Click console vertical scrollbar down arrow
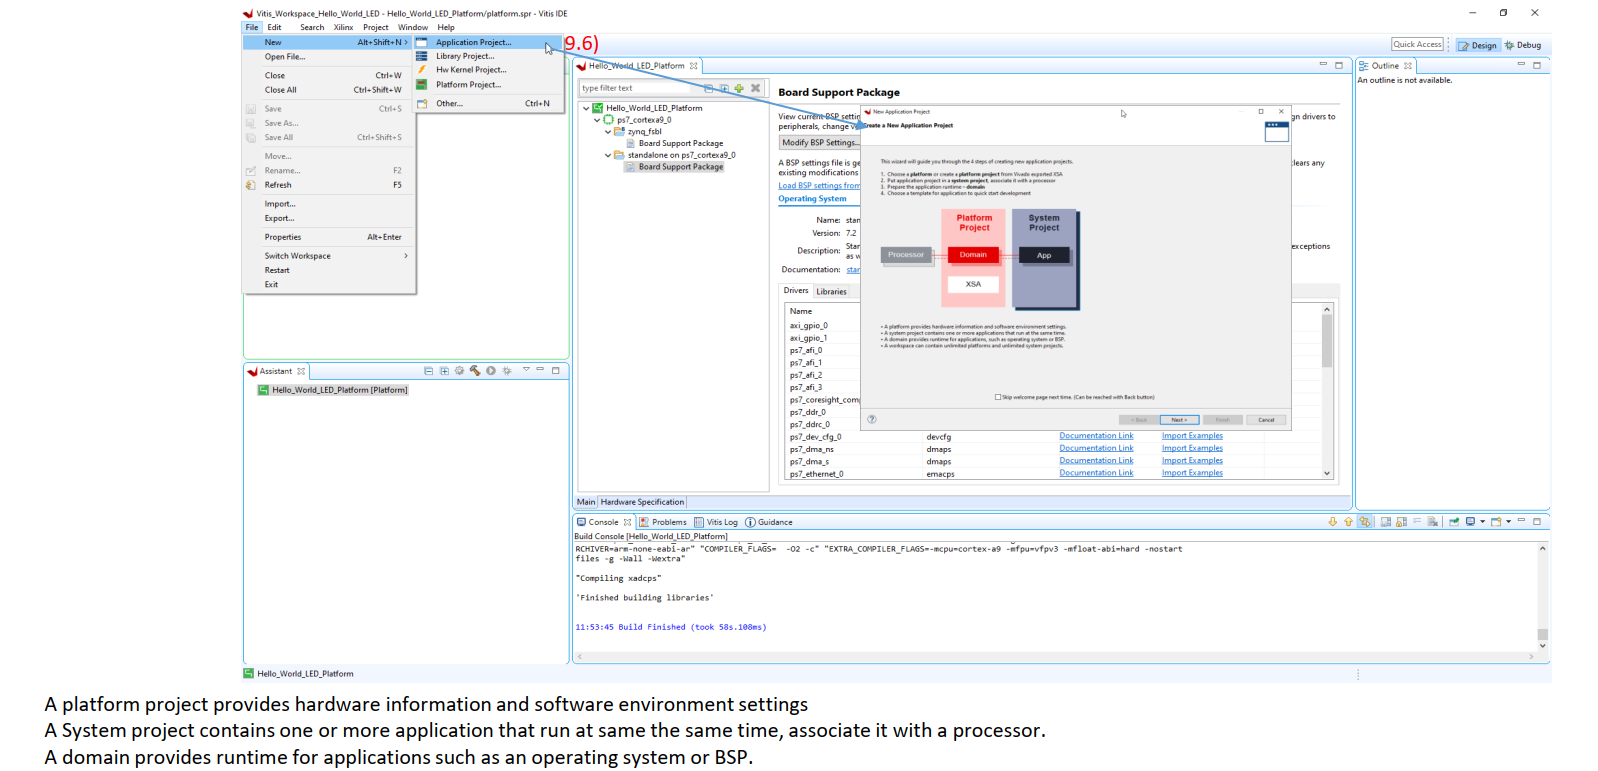Viewport: 1598px width, 771px height. (1542, 646)
